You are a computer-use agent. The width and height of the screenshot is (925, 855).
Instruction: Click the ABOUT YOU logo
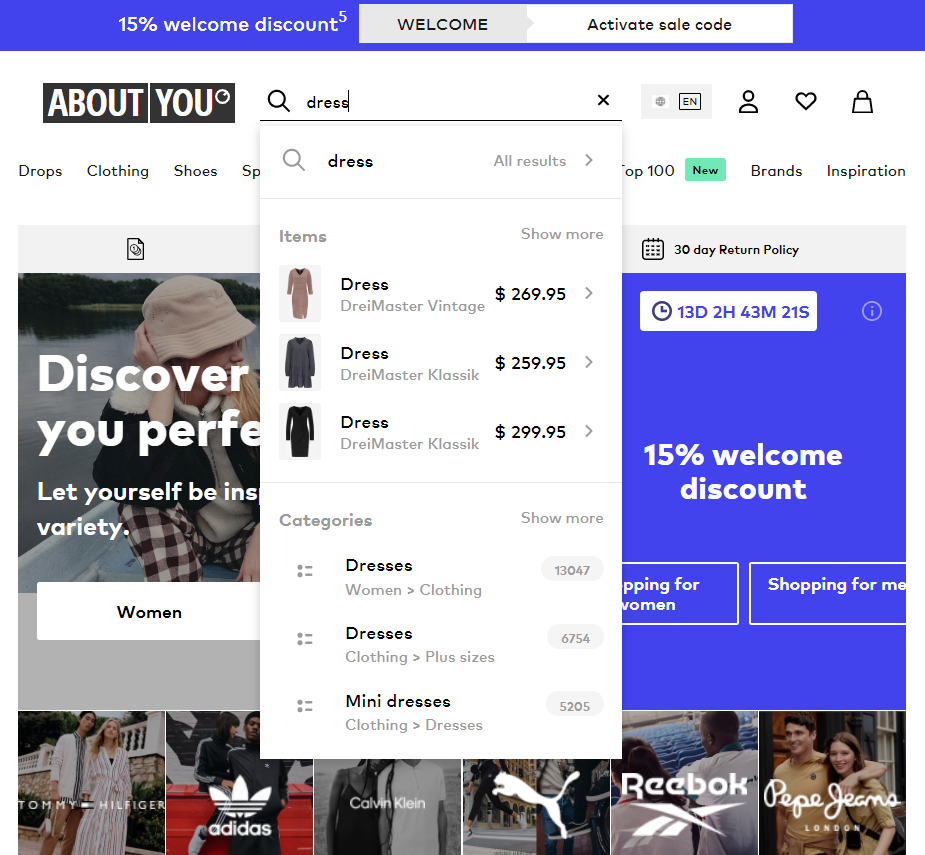tap(139, 103)
